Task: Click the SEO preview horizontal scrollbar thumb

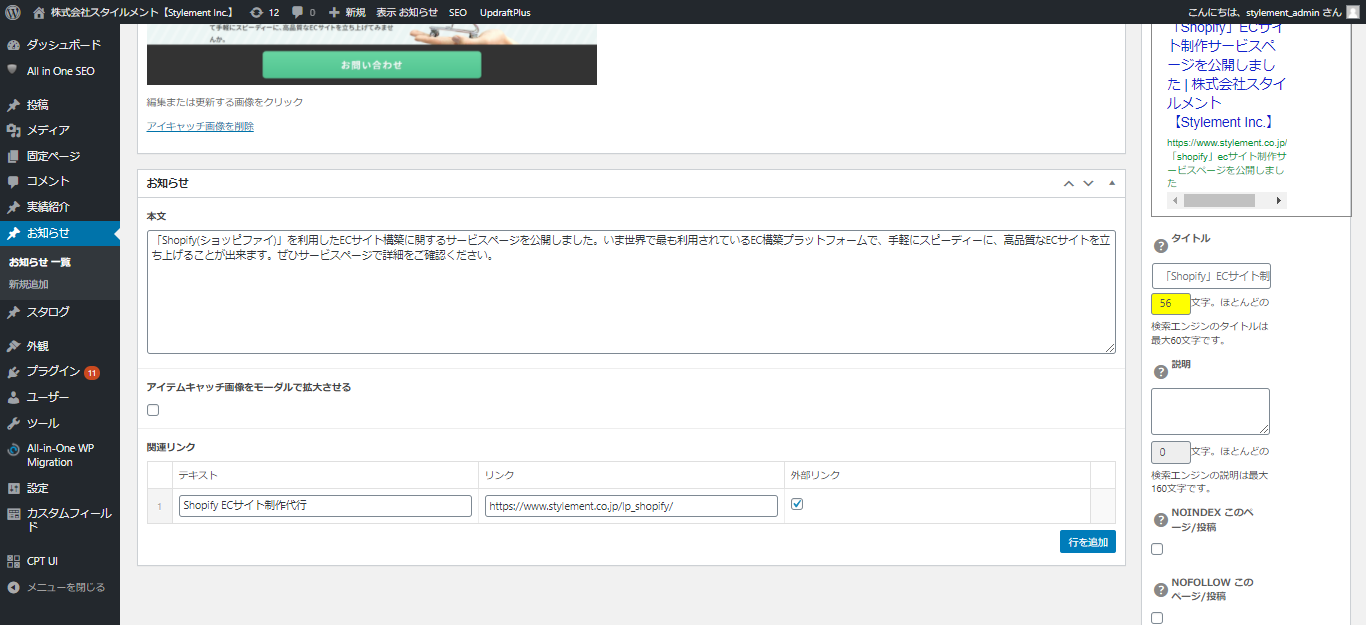Action: pyautogui.click(x=1219, y=200)
